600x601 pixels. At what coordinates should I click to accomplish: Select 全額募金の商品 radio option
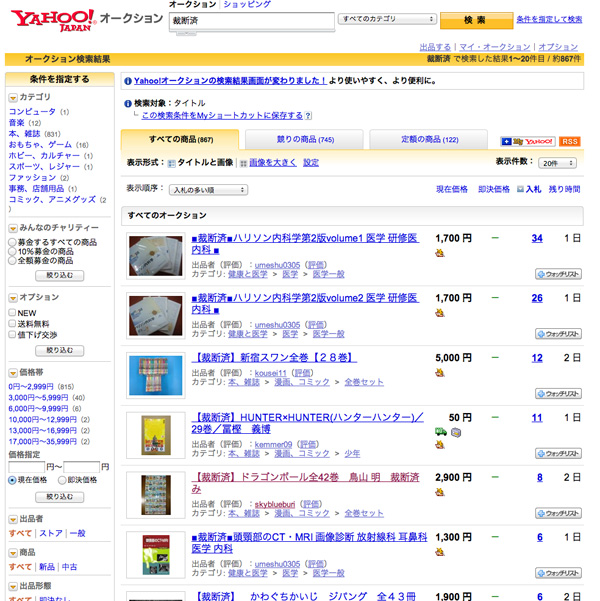coord(12,261)
